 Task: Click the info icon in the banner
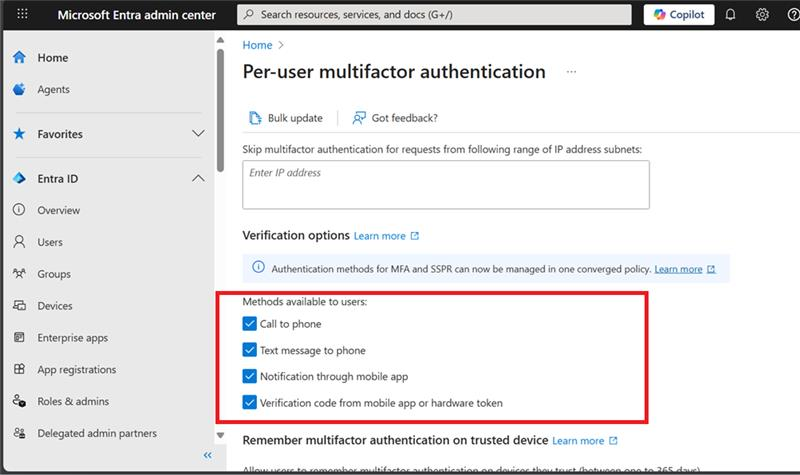(259, 267)
